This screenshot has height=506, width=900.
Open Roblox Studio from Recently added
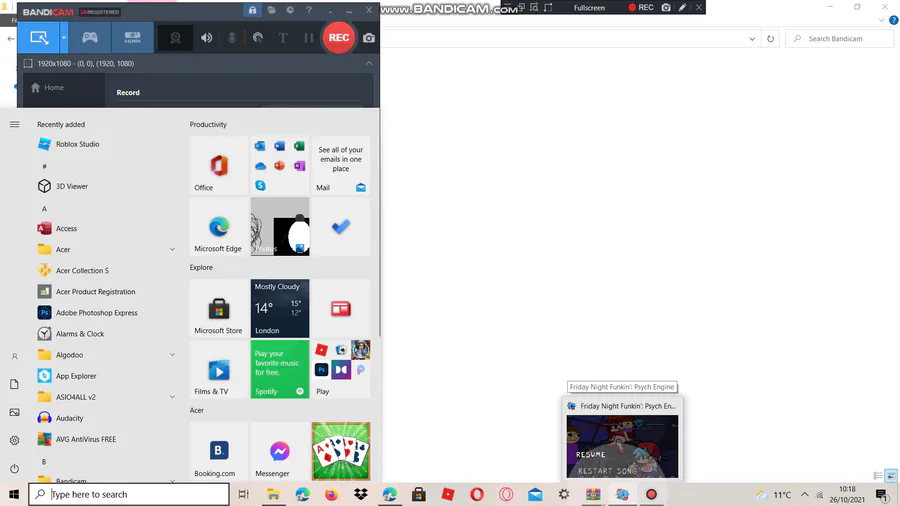pyautogui.click(x=77, y=144)
